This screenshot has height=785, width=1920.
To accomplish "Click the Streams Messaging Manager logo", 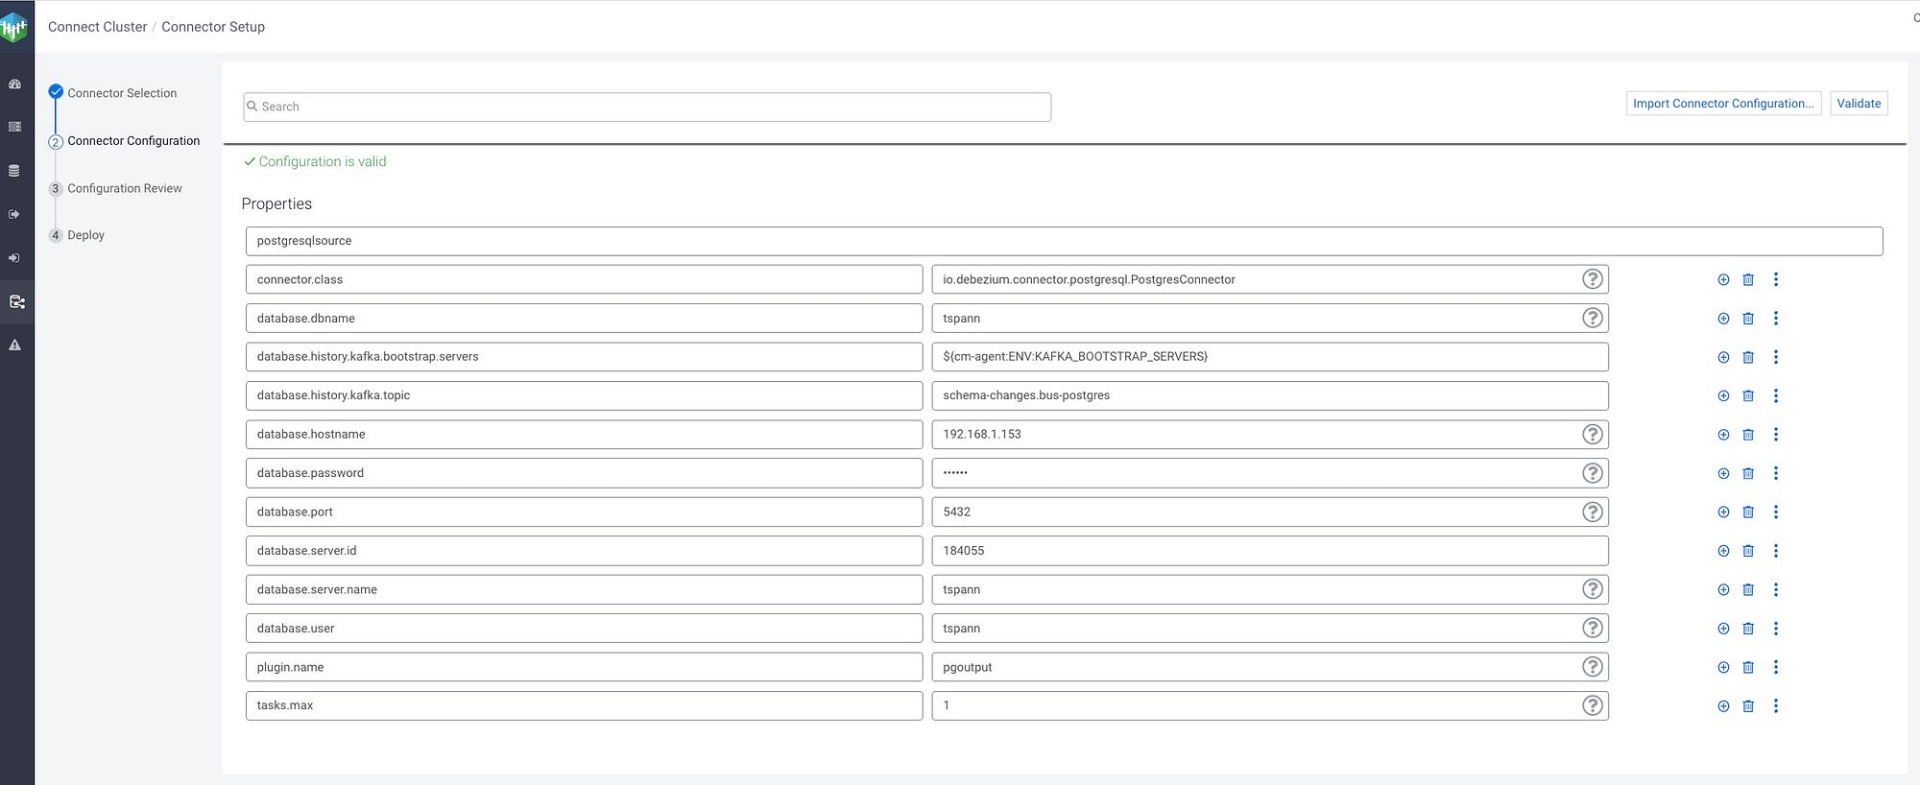I will point(14,27).
